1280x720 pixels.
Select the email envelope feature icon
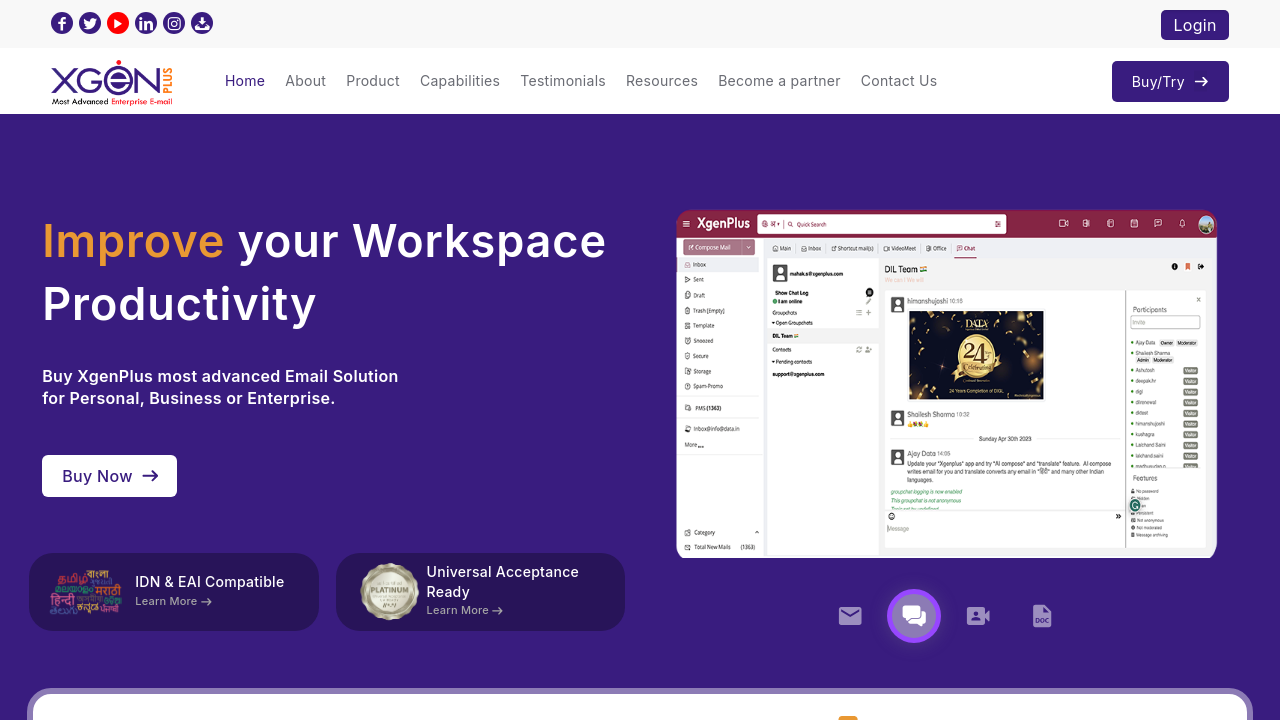pyautogui.click(x=850, y=616)
